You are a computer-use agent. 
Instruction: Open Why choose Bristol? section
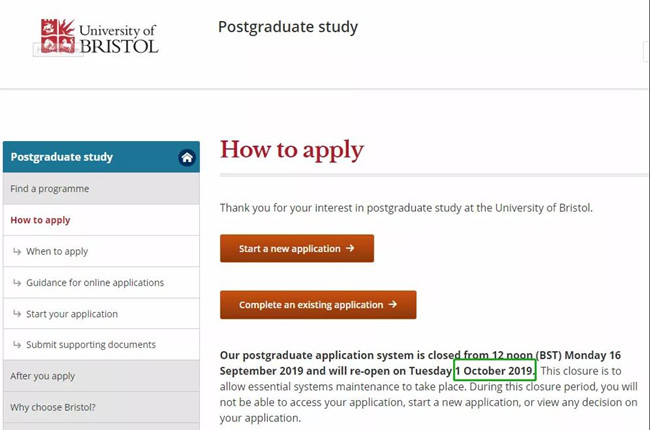(x=101, y=407)
